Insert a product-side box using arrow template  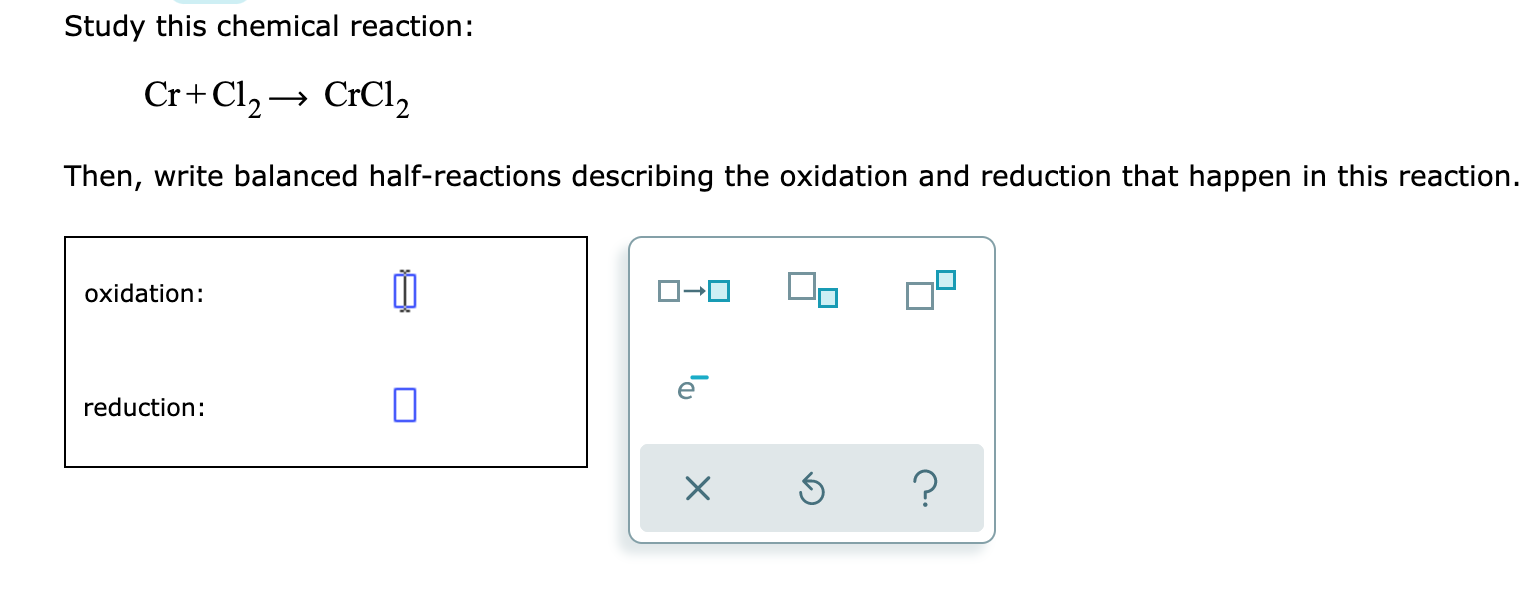694,291
